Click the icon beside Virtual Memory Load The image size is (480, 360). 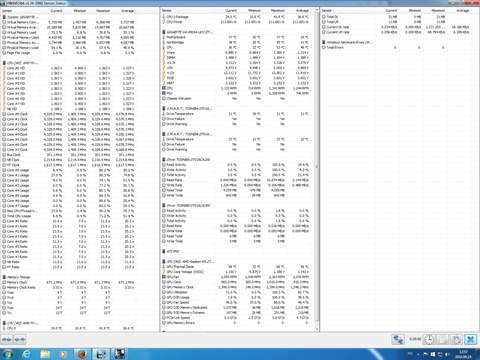[x=4, y=32]
